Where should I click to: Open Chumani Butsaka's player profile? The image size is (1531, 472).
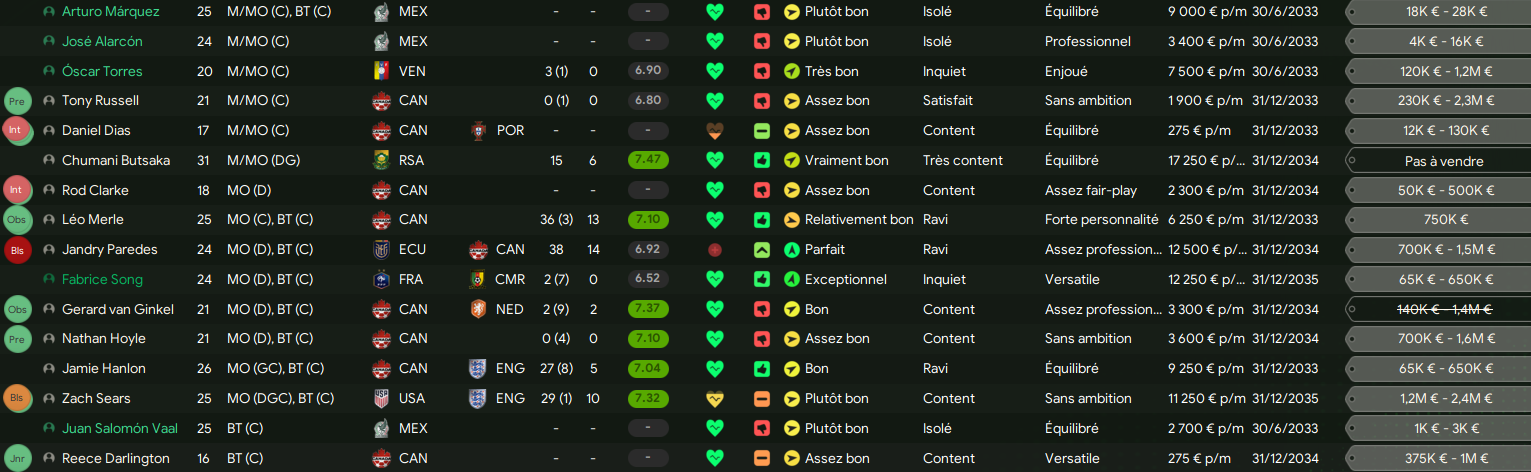116,160
